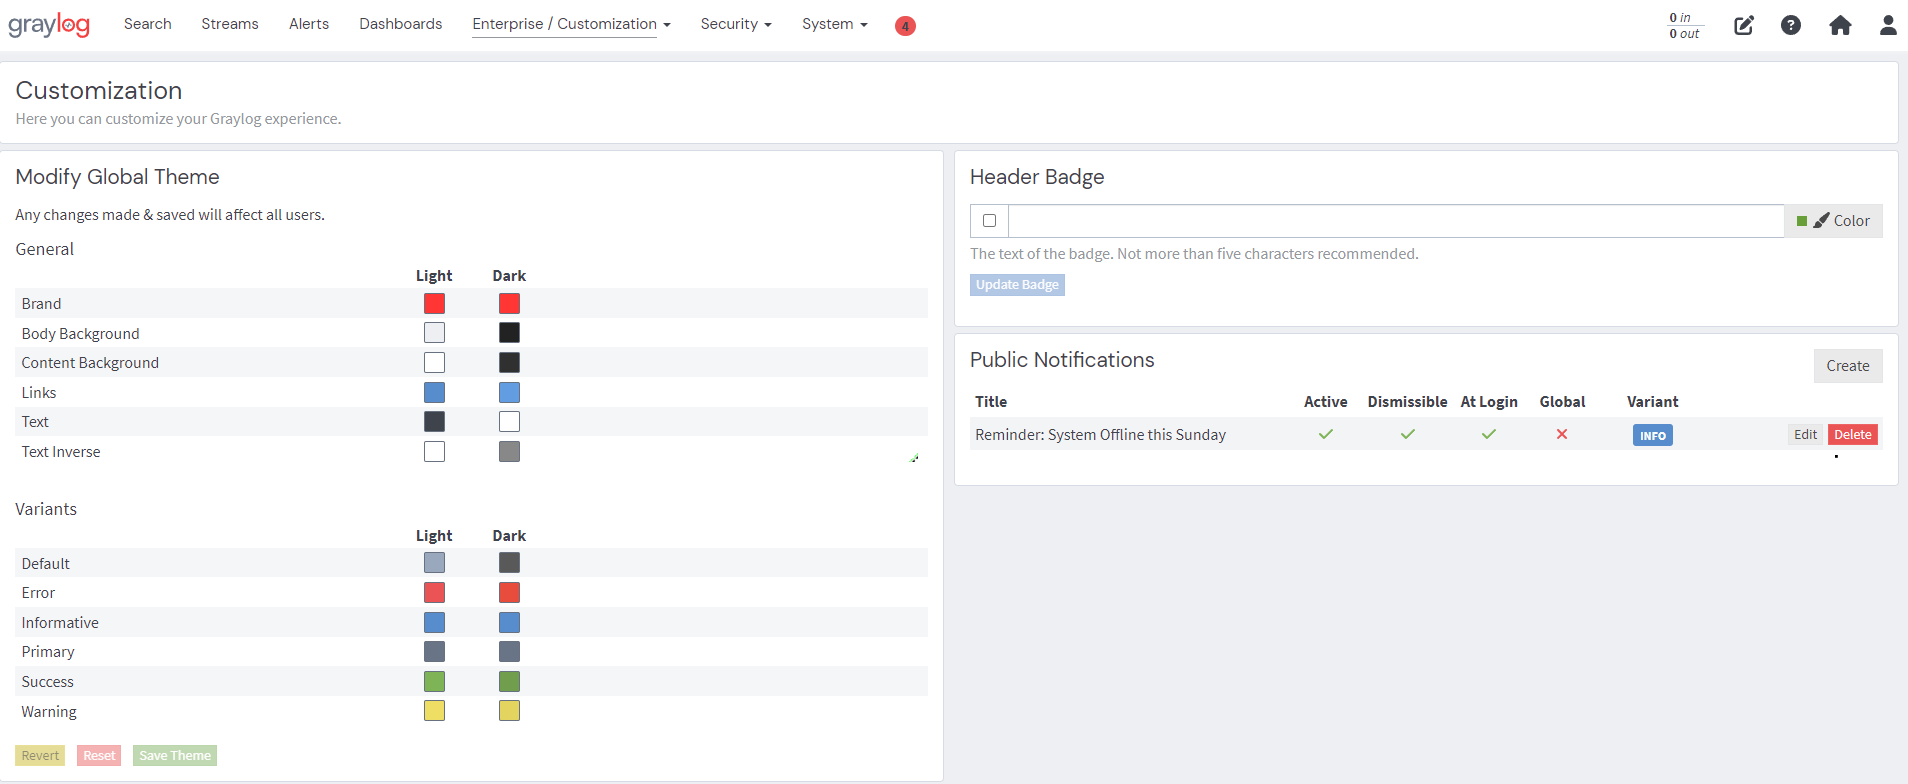
Task: Navigate to Streams page
Action: [230, 24]
